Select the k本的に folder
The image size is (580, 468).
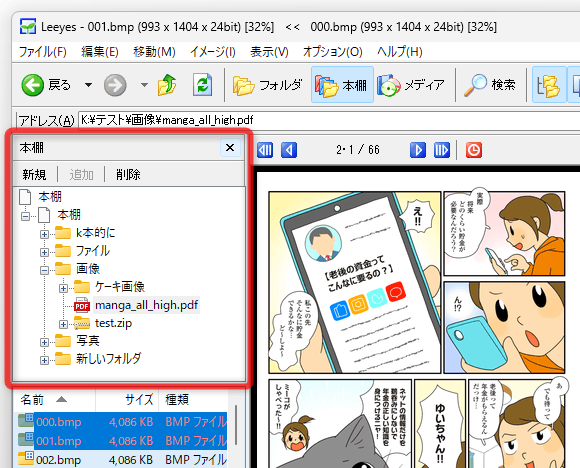pos(95,233)
